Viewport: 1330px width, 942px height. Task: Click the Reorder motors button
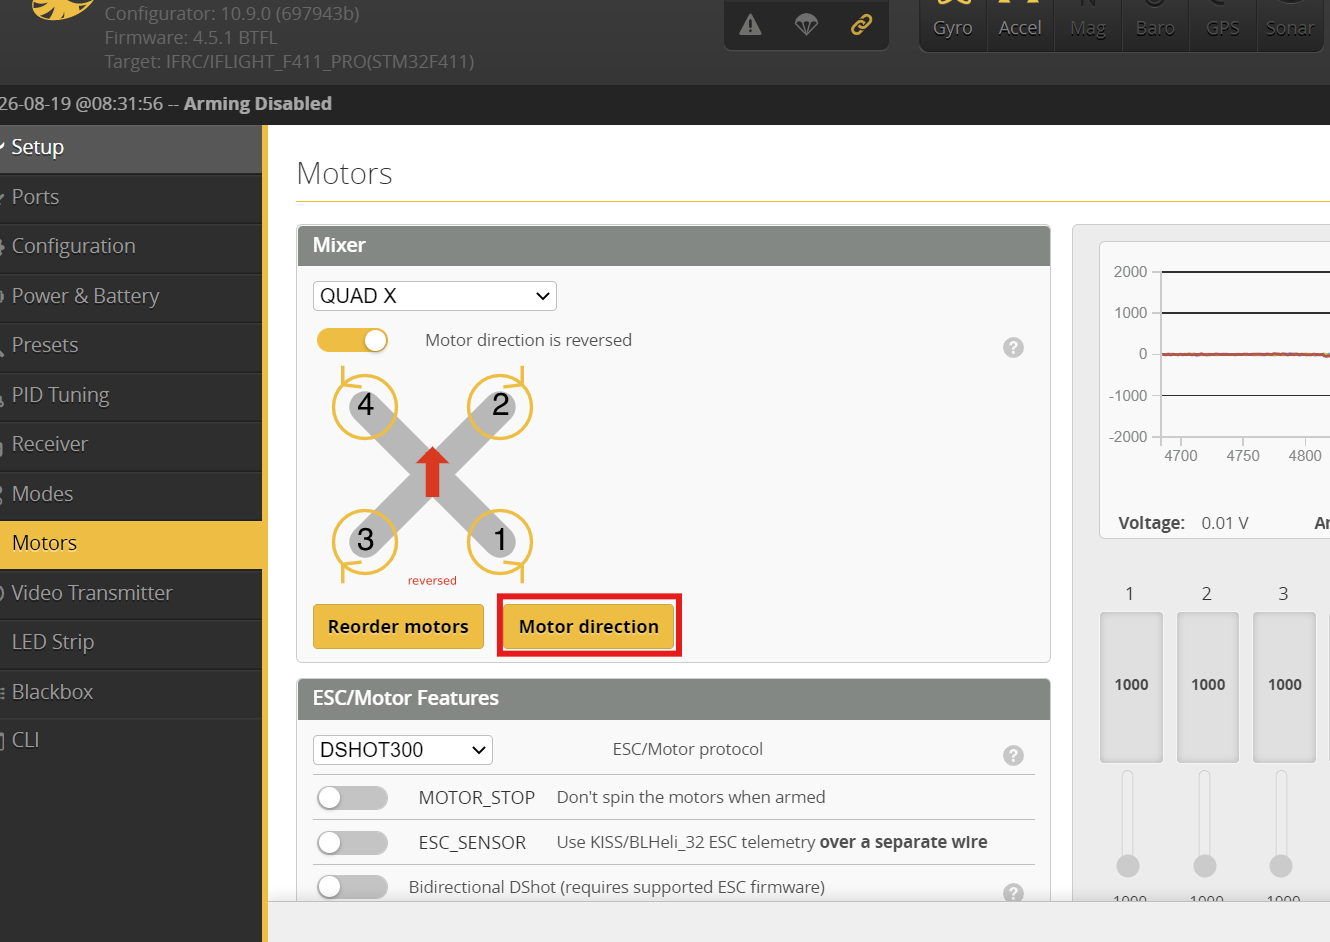tap(398, 627)
